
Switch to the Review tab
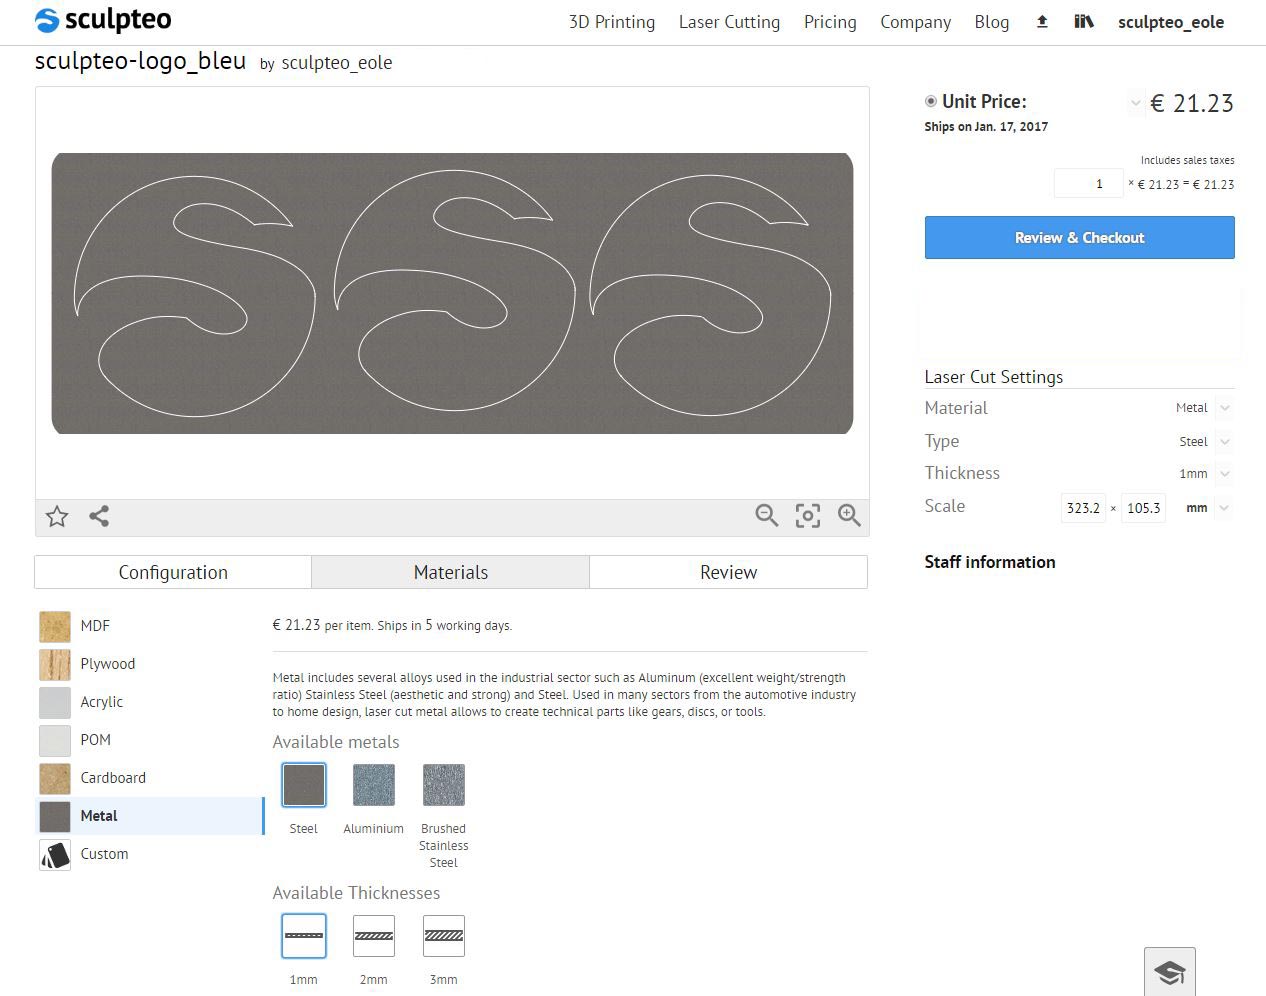729,572
